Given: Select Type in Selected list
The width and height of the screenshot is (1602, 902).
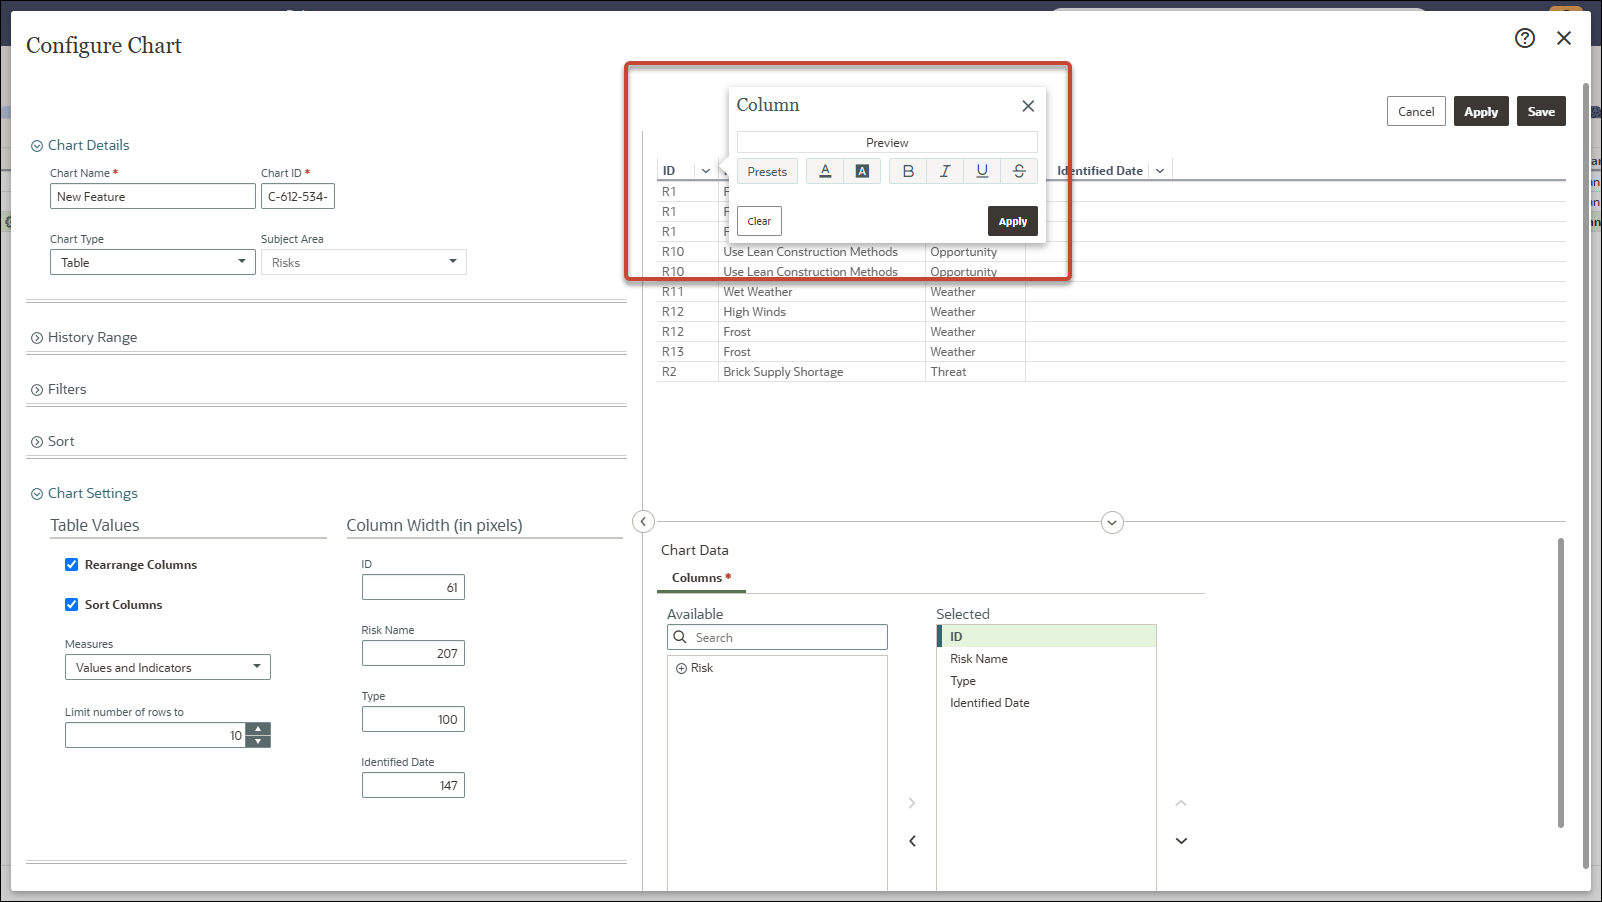Looking at the screenshot, I should pos(1046,680).
